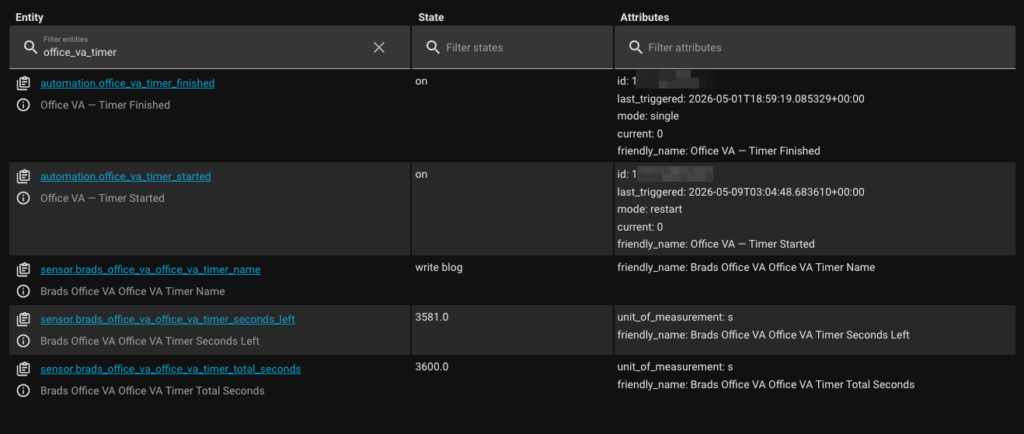Click 'mode: restart' attribute text
The image size is (1024, 434).
pyautogui.click(x=650, y=209)
